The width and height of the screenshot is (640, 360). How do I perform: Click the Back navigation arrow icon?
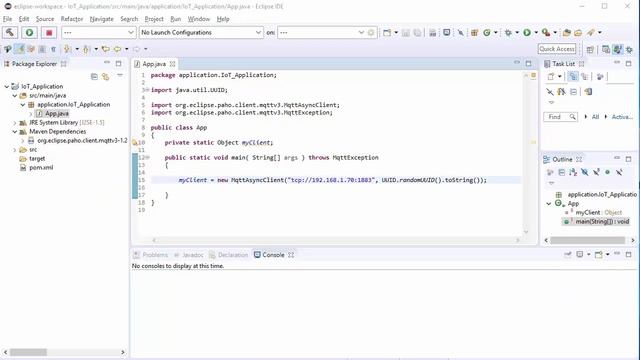click(x=118, y=49)
